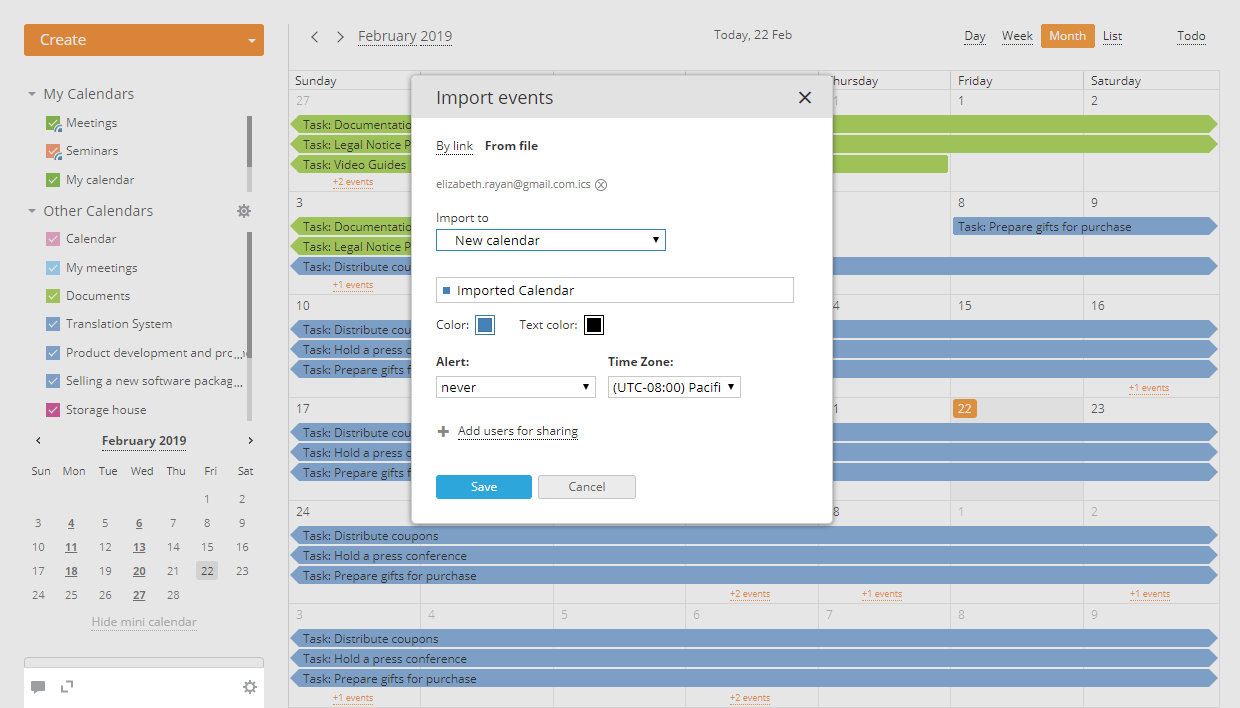Remove the attached elizabeth.rayan ics file

click(x=601, y=185)
